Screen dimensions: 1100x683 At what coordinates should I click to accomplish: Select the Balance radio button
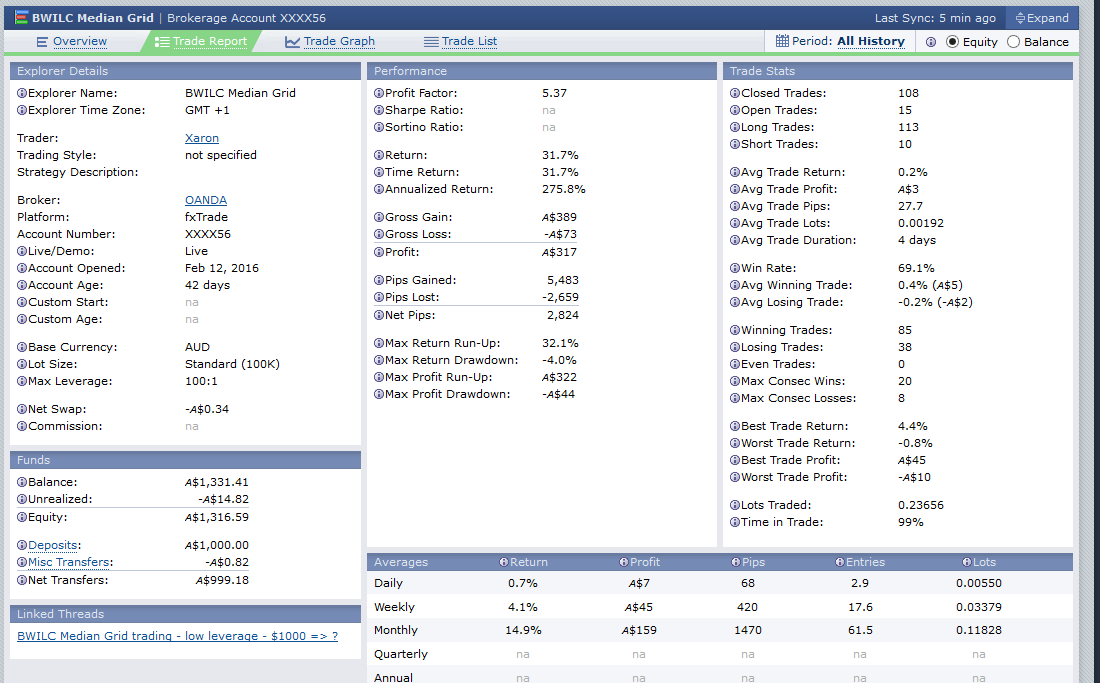pos(1013,42)
